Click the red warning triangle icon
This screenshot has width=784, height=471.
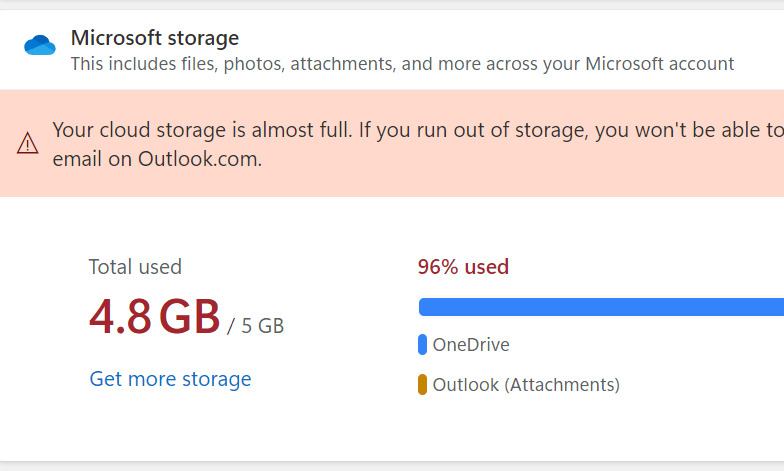click(27, 144)
